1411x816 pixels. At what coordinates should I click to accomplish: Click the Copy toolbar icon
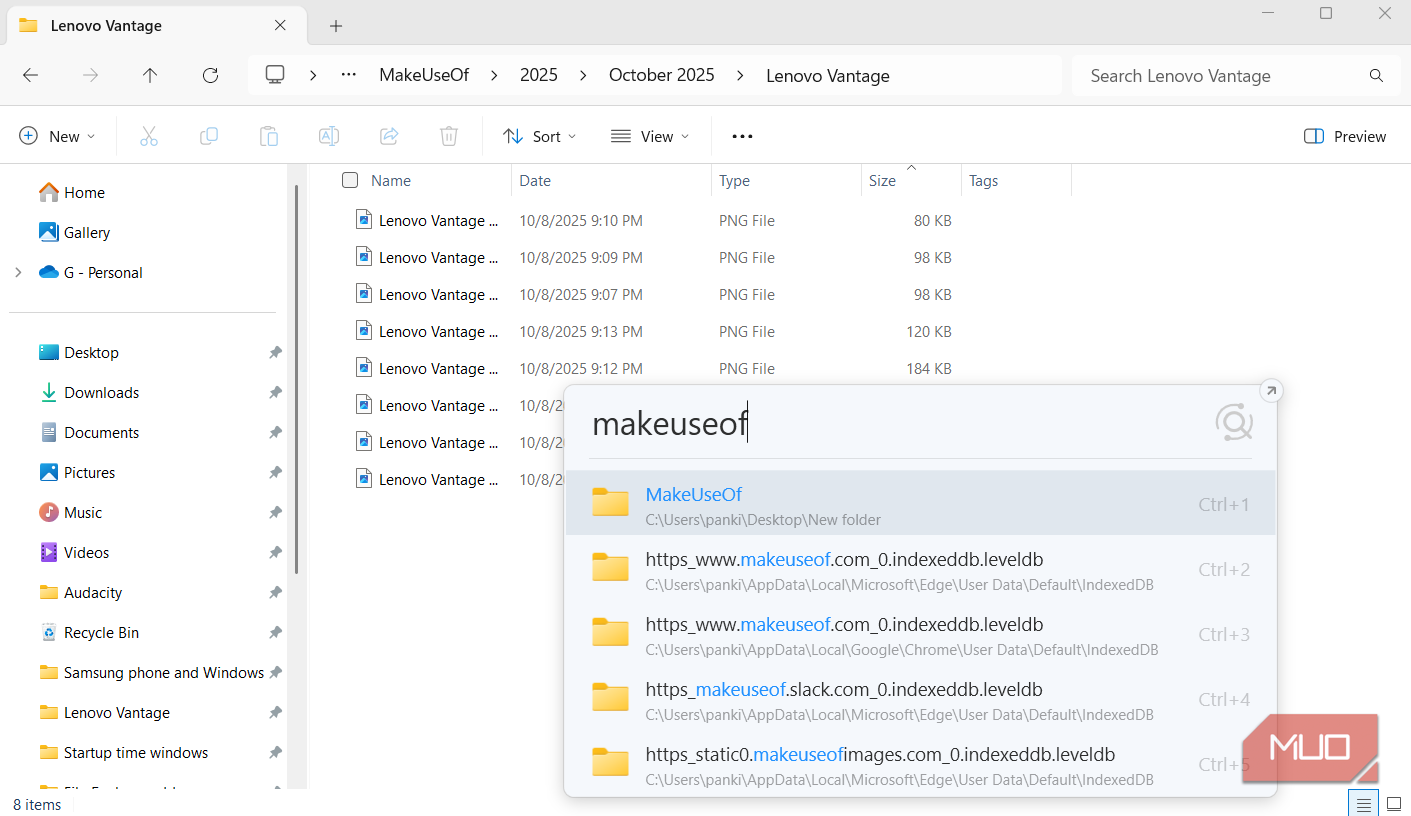(209, 136)
